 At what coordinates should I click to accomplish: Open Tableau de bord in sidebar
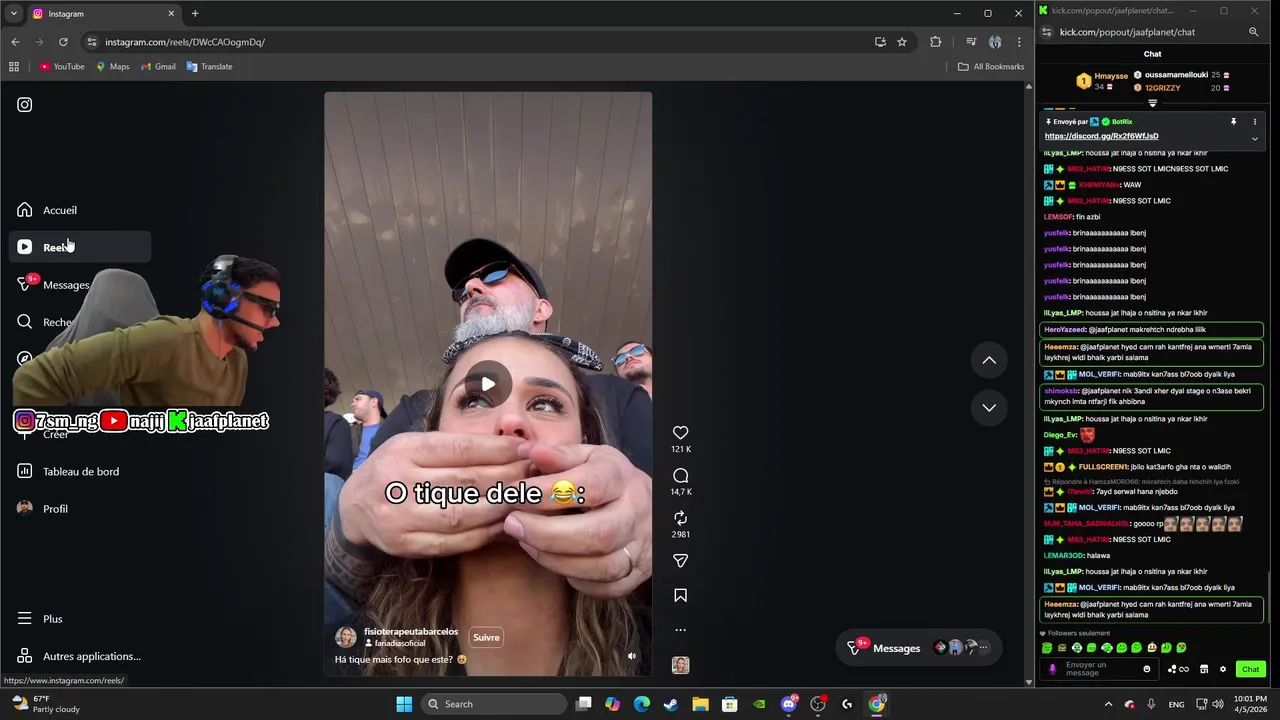click(x=80, y=471)
